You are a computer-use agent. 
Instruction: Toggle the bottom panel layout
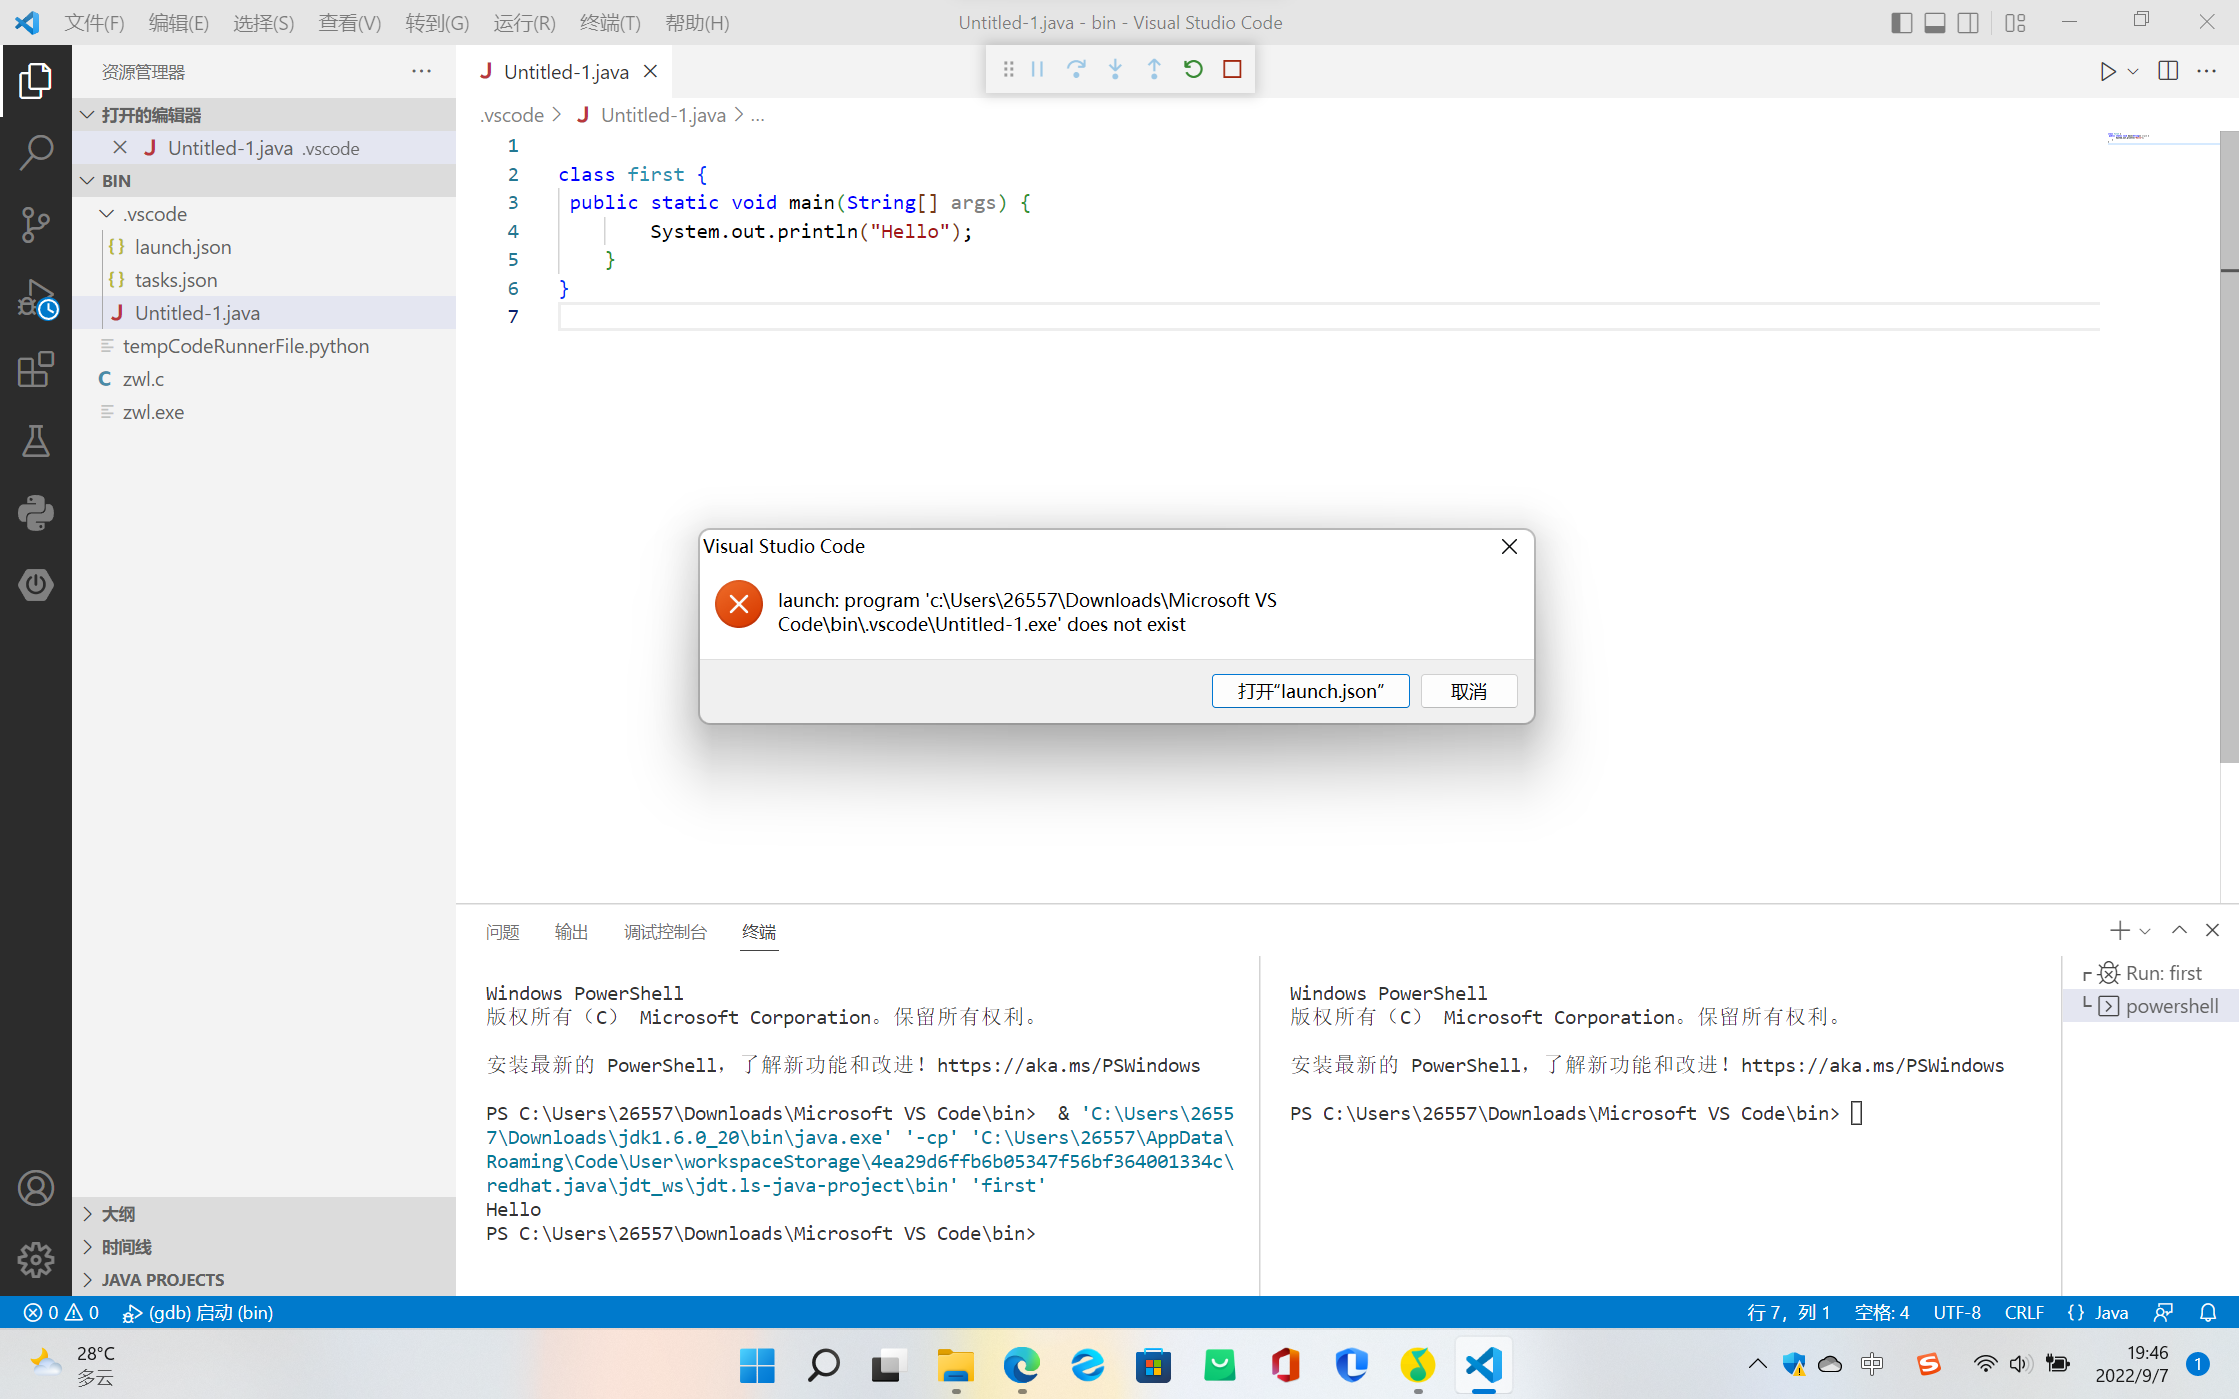click(x=1934, y=22)
